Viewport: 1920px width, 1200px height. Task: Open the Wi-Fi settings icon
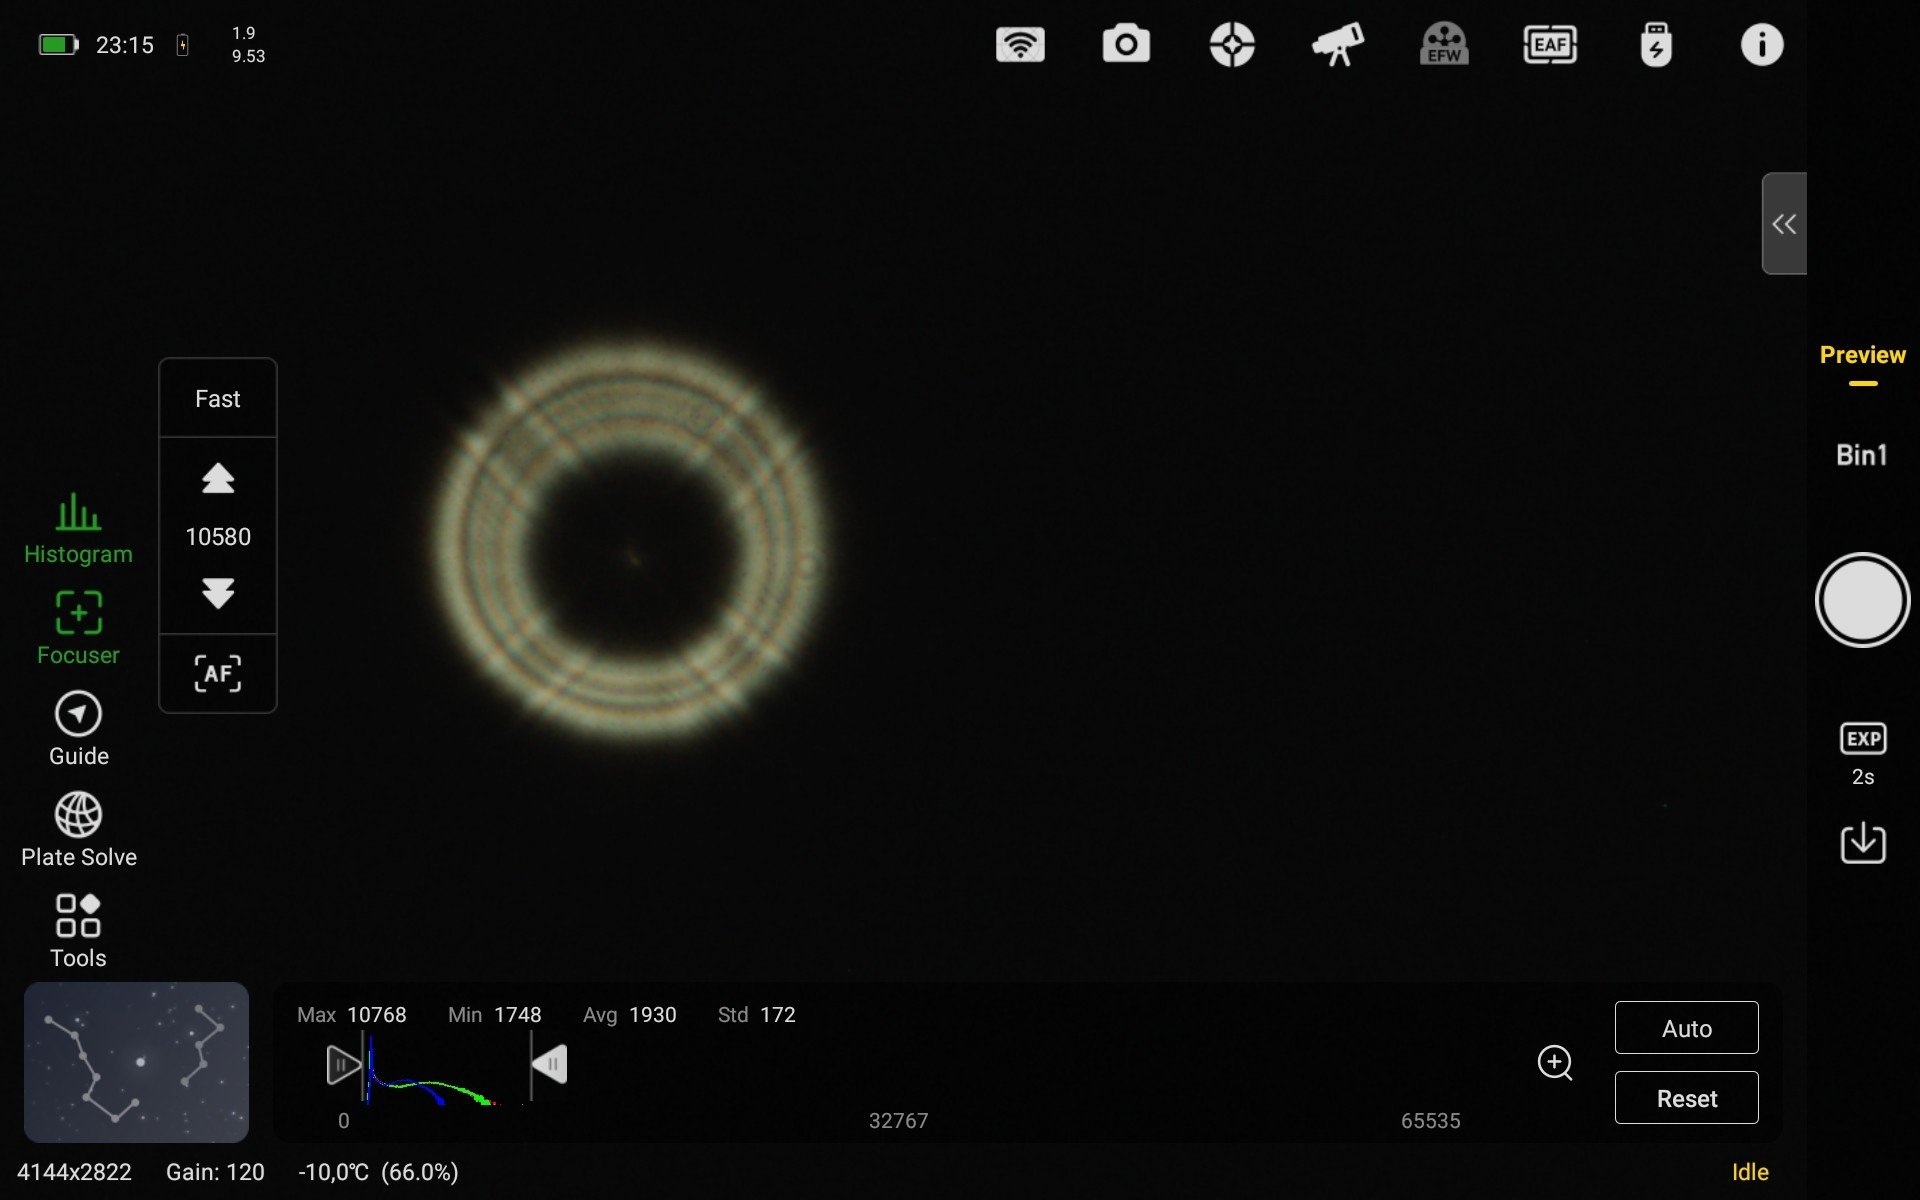coord(1020,45)
